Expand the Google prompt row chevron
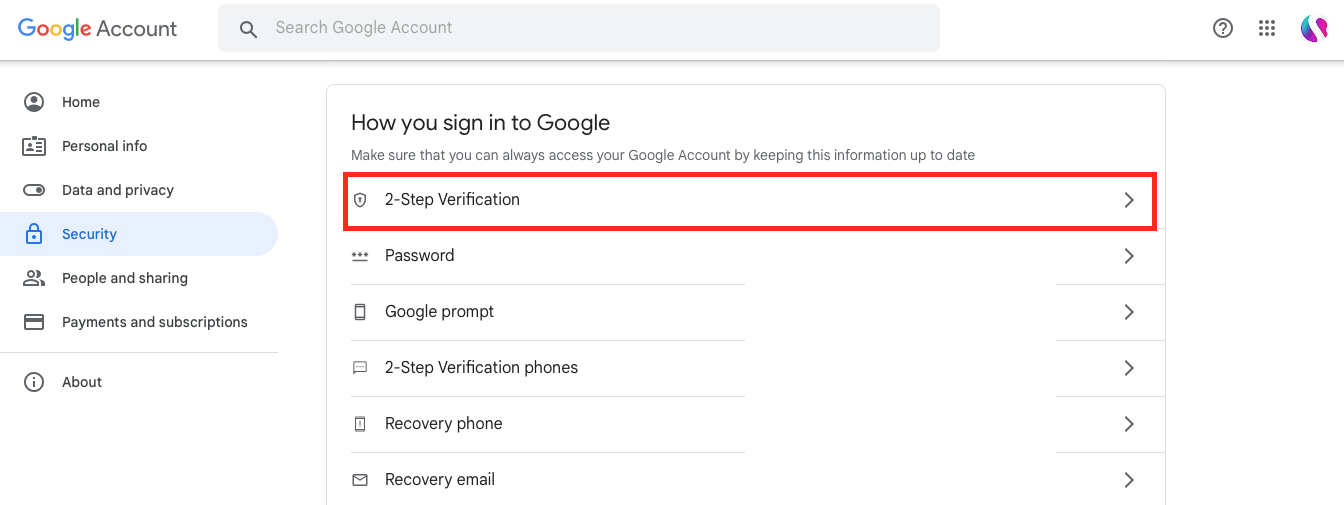 1129,312
